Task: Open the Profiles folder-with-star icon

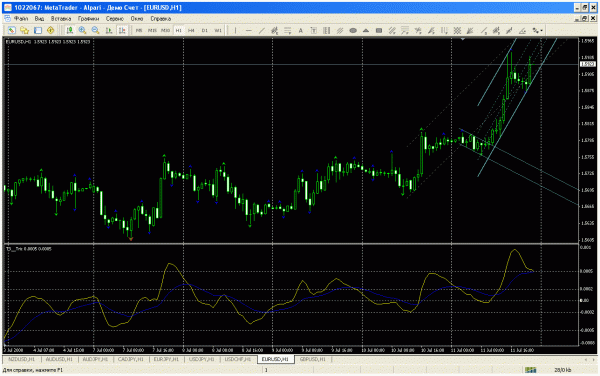Action: coord(24,30)
